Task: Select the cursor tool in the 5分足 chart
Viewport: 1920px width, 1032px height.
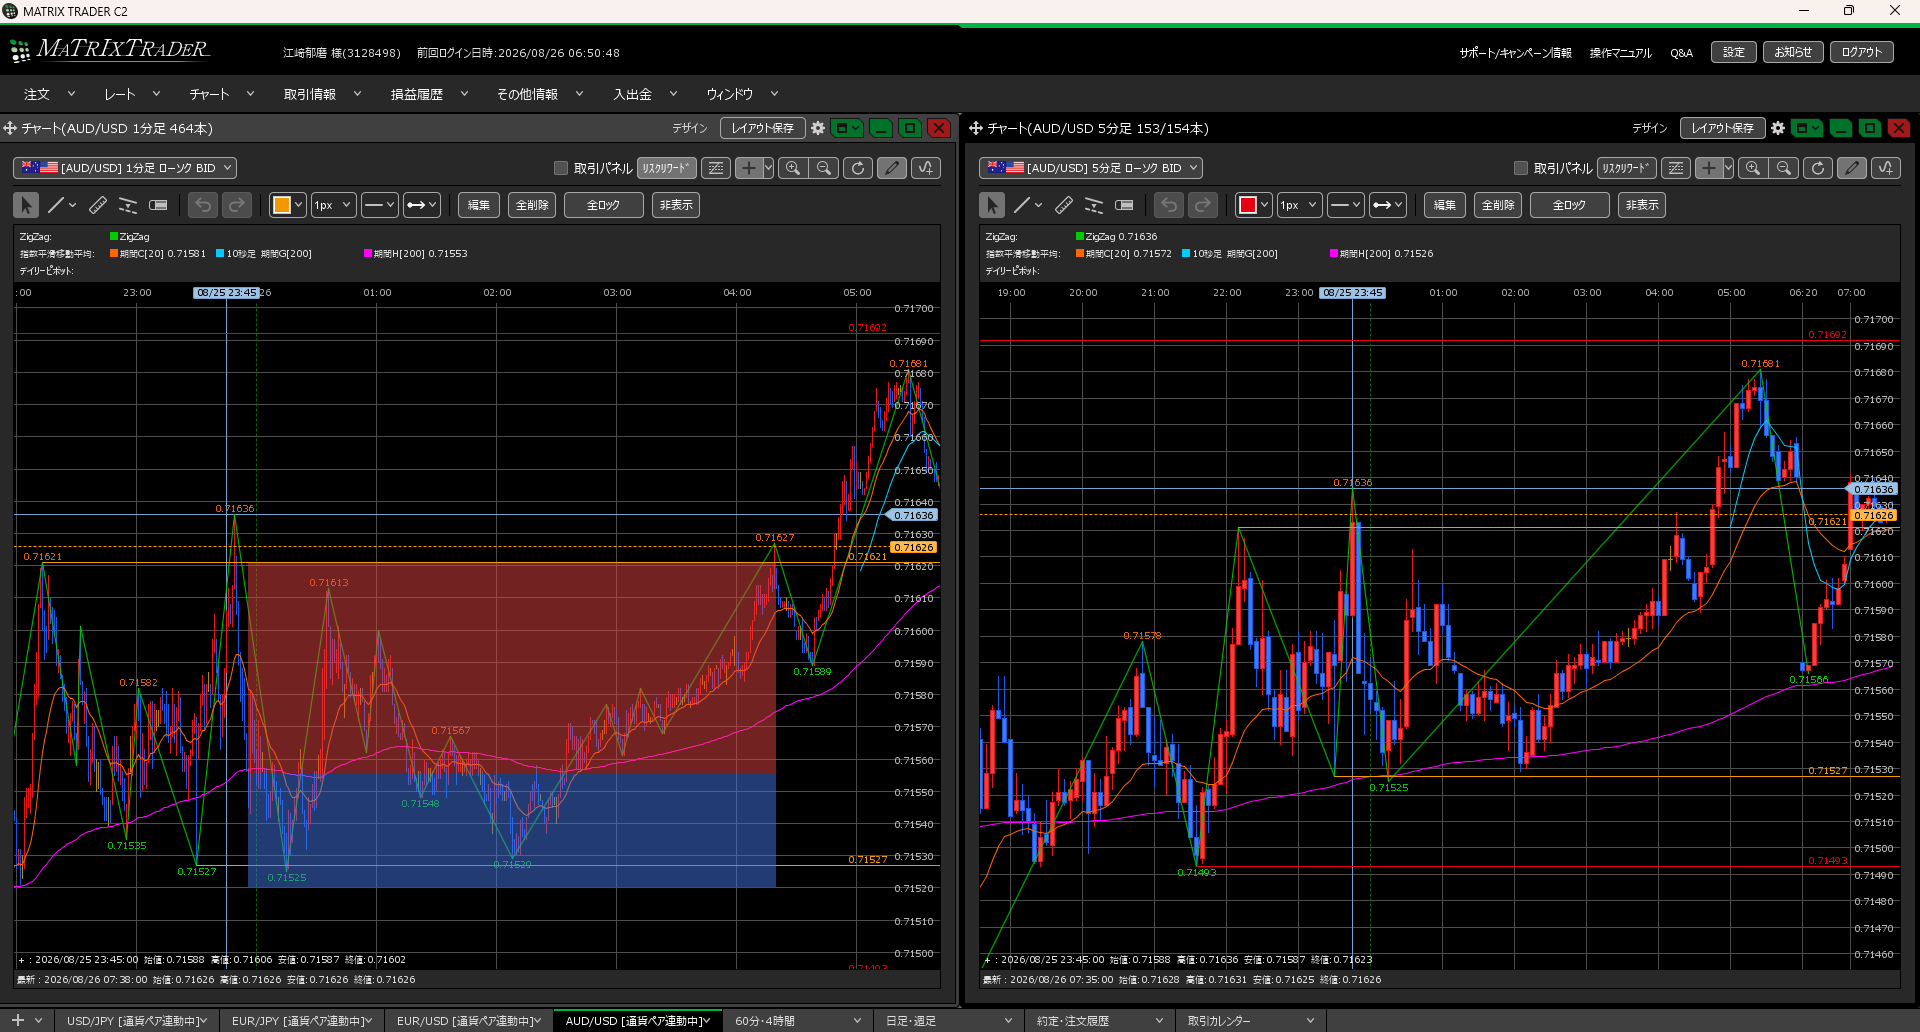Action: click(992, 205)
